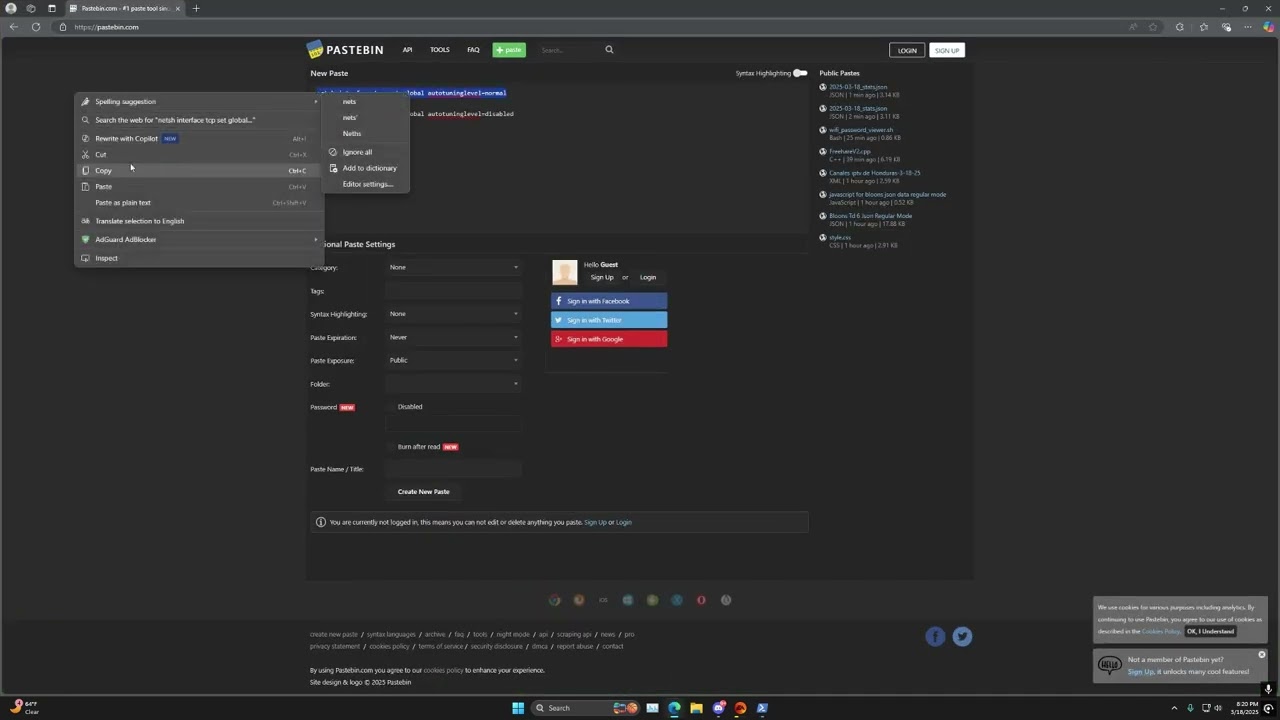Select Translate selection to English
This screenshot has width=1280, height=720.
[x=199, y=221]
